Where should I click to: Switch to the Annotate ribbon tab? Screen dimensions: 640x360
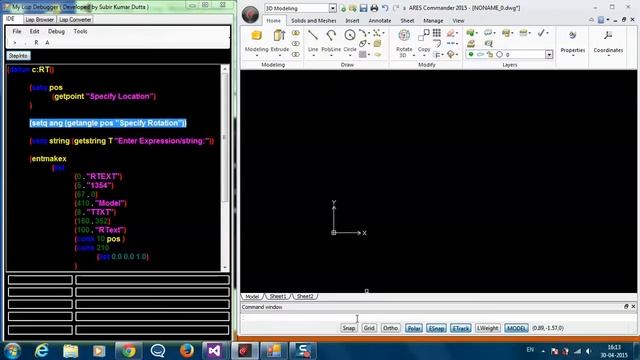(380, 20)
